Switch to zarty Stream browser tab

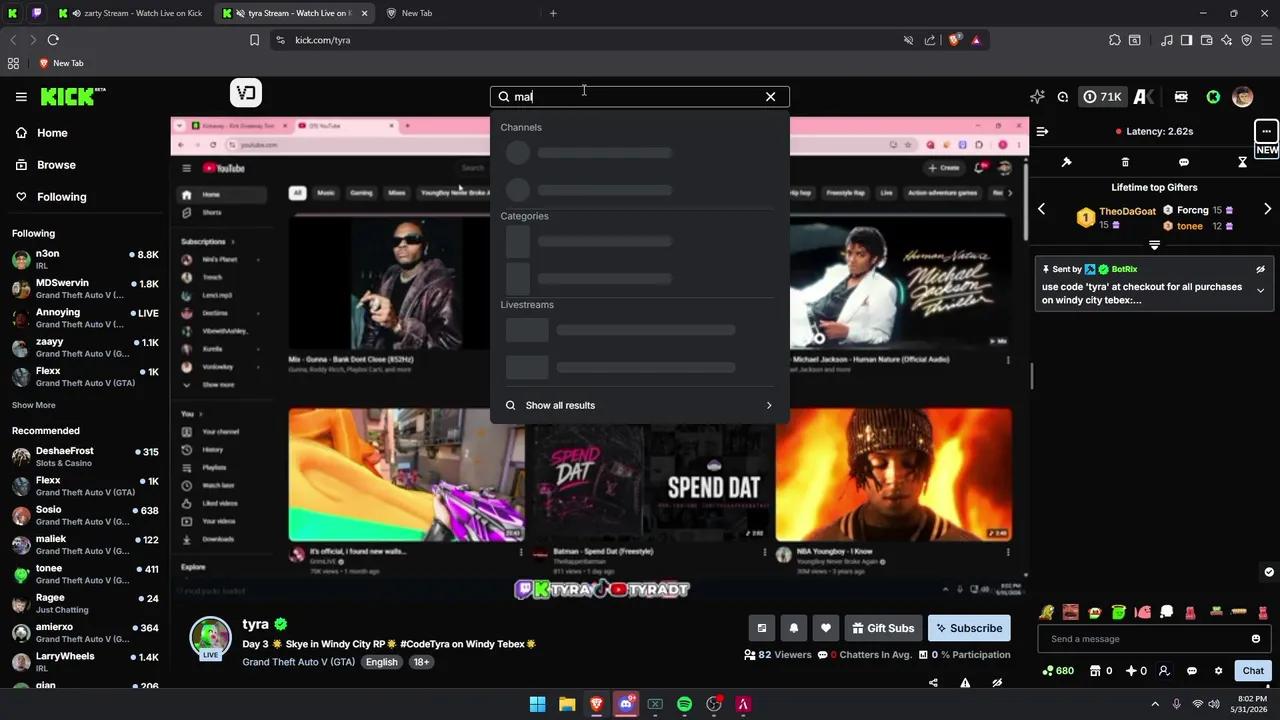pos(131,13)
